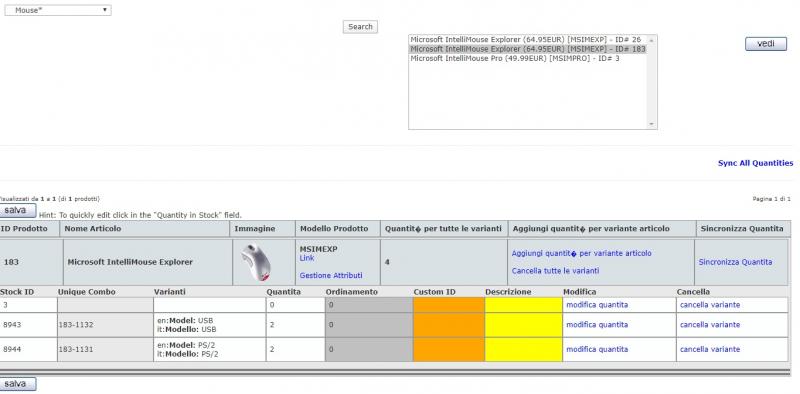The height and width of the screenshot is (394, 800).
Task: Click the quantity field of stock ID 3
Action: point(295,305)
